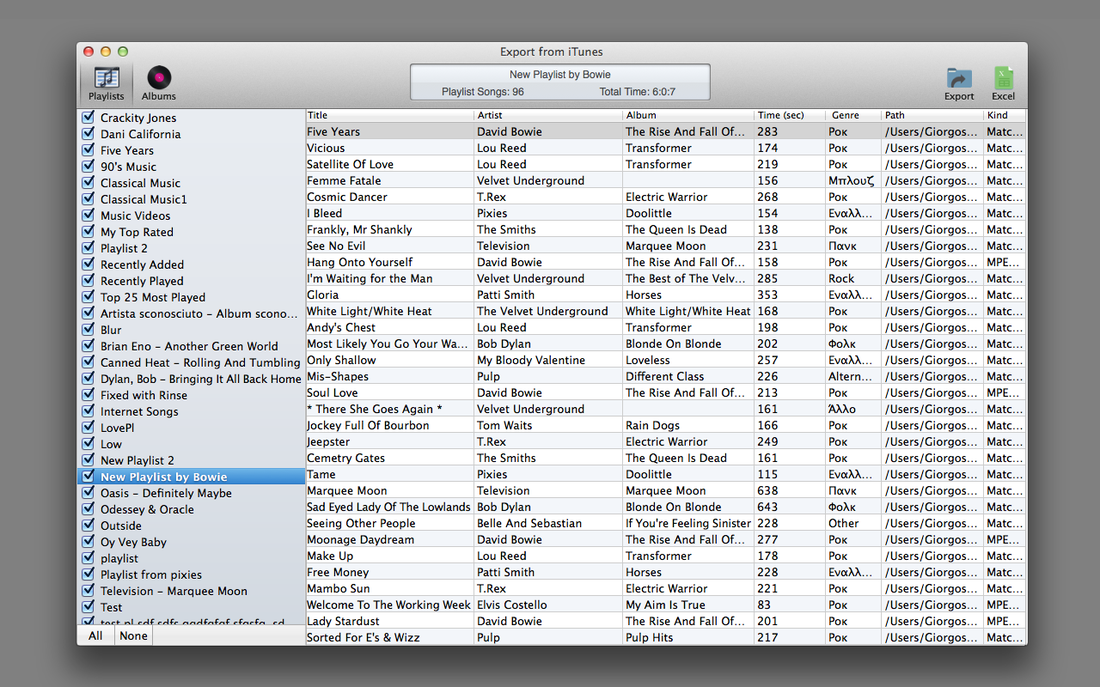The image size is (1100, 687).
Task: Select the song Hang Onto Yourself
Action: point(359,262)
